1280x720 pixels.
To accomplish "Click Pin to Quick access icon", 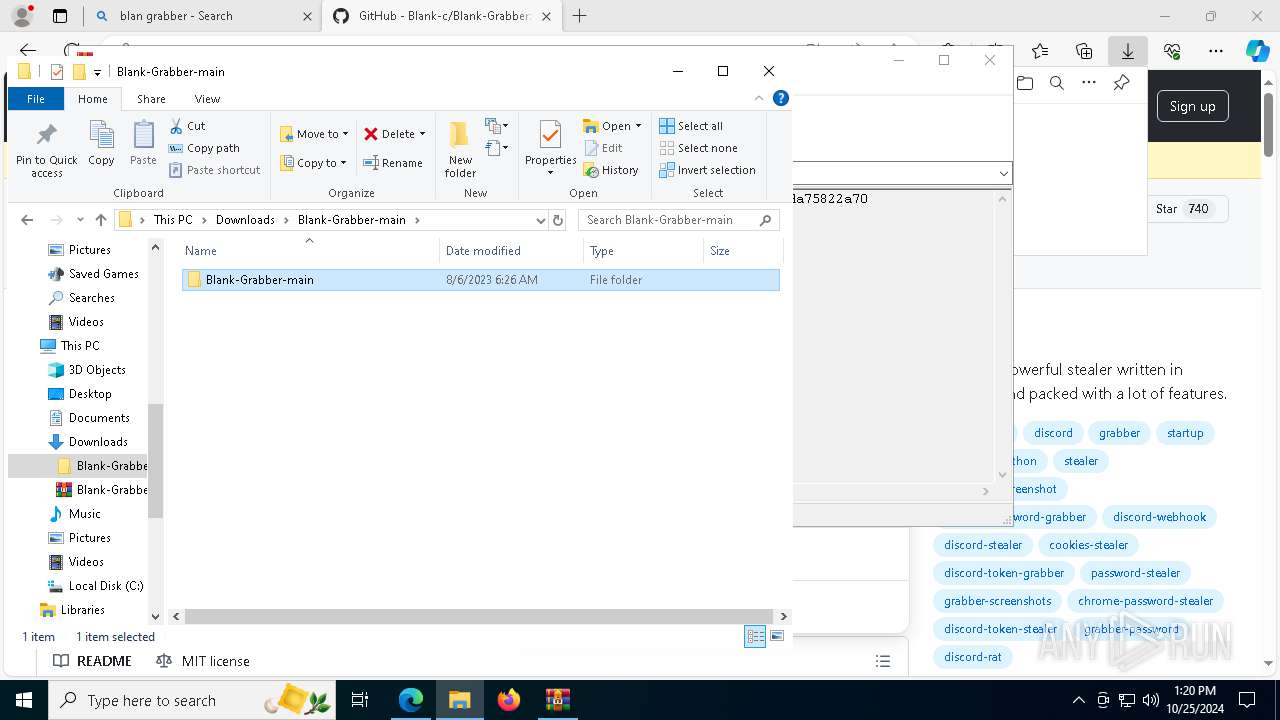I will point(46,150).
